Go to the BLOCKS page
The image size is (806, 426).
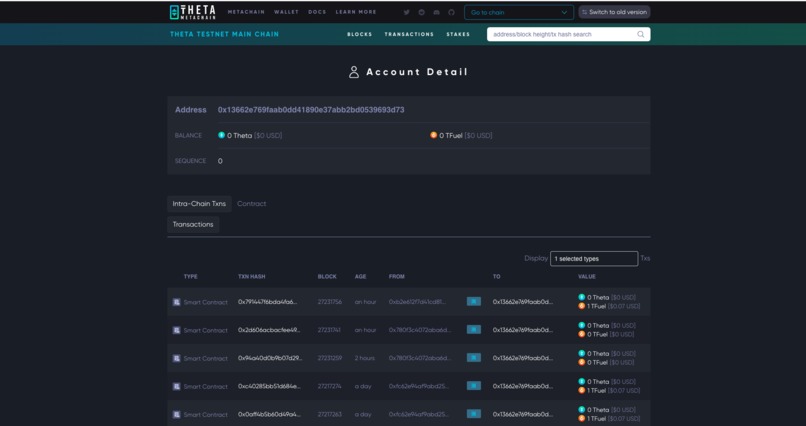pos(359,34)
